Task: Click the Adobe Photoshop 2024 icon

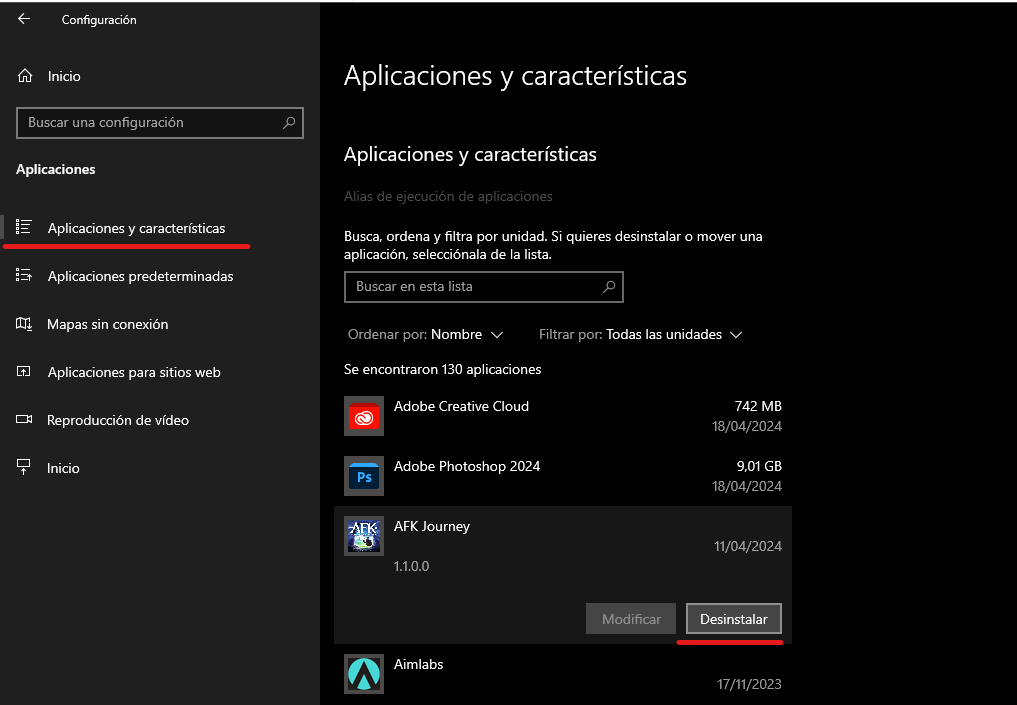Action: click(363, 476)
